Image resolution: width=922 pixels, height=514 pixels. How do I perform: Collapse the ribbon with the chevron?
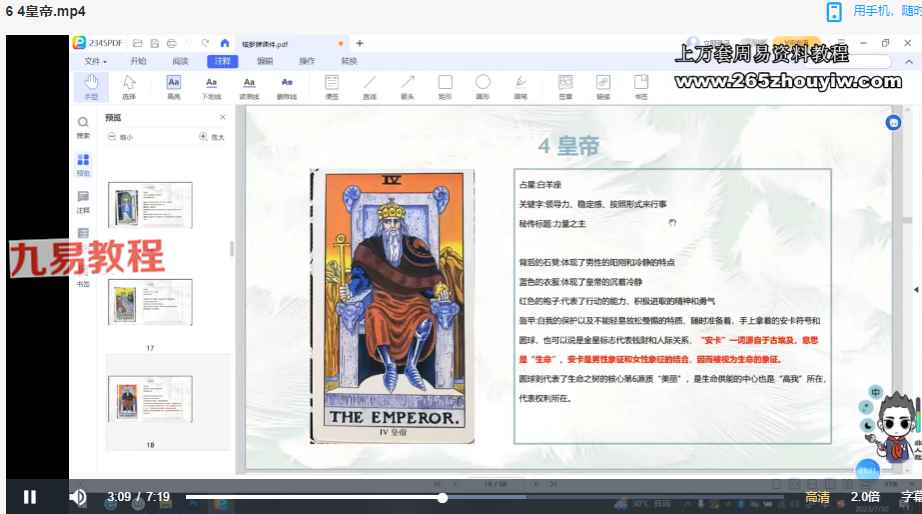[x=908, y=61]
